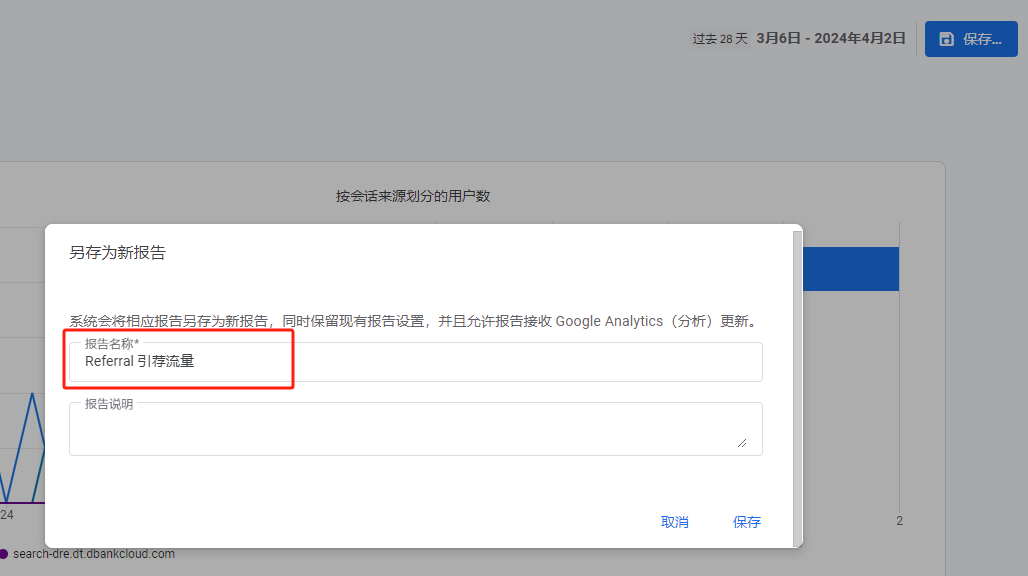Click the purple legend dot for search-dre
This screenshot has width=1028, height=576.
click(x=4, y=554)
